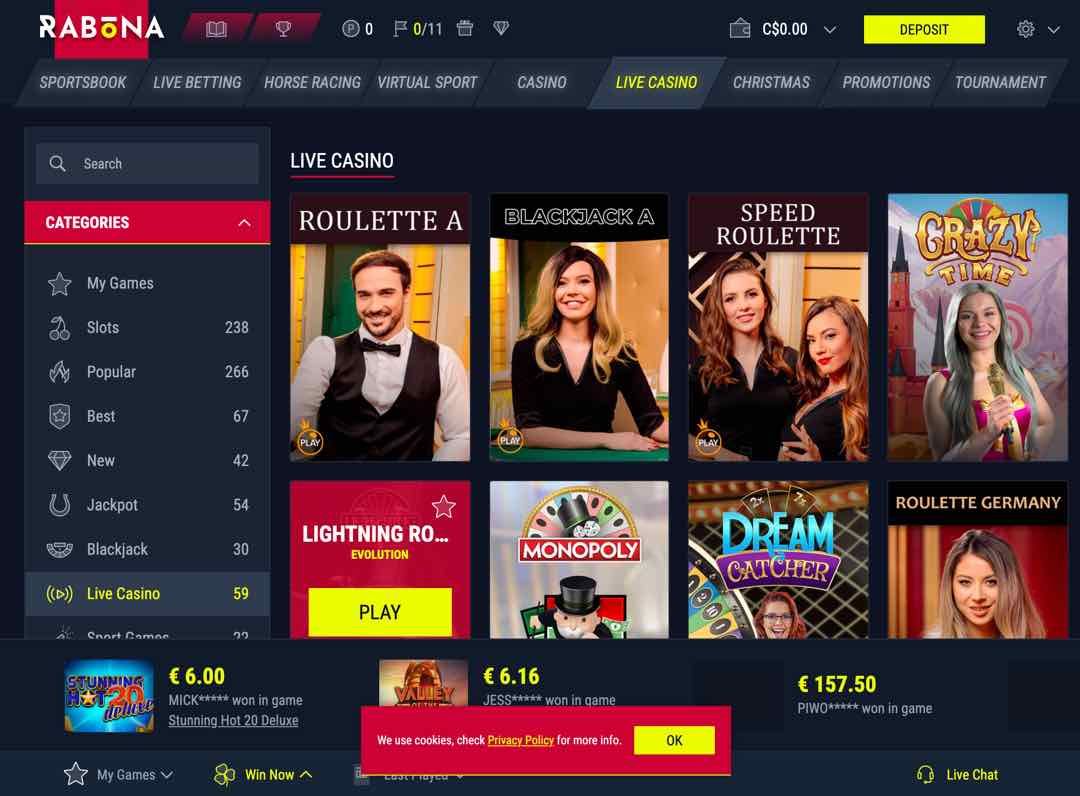Switch to the Sportsbook tab
This screenshot has width=1080, height=796.
(x=83, y=83)
